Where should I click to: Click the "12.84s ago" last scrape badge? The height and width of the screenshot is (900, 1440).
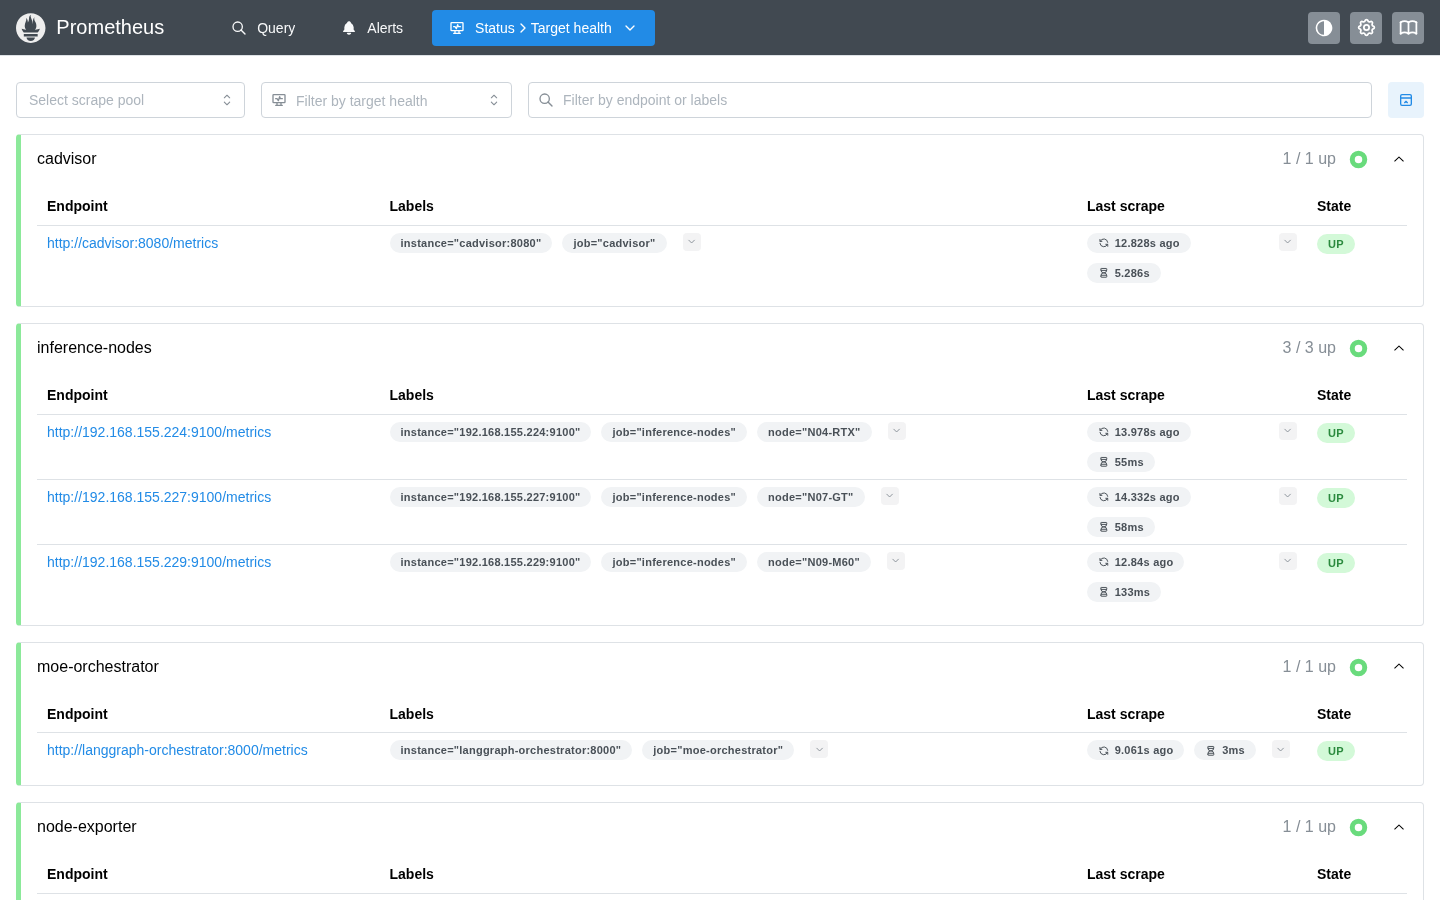coord(1135,562)
